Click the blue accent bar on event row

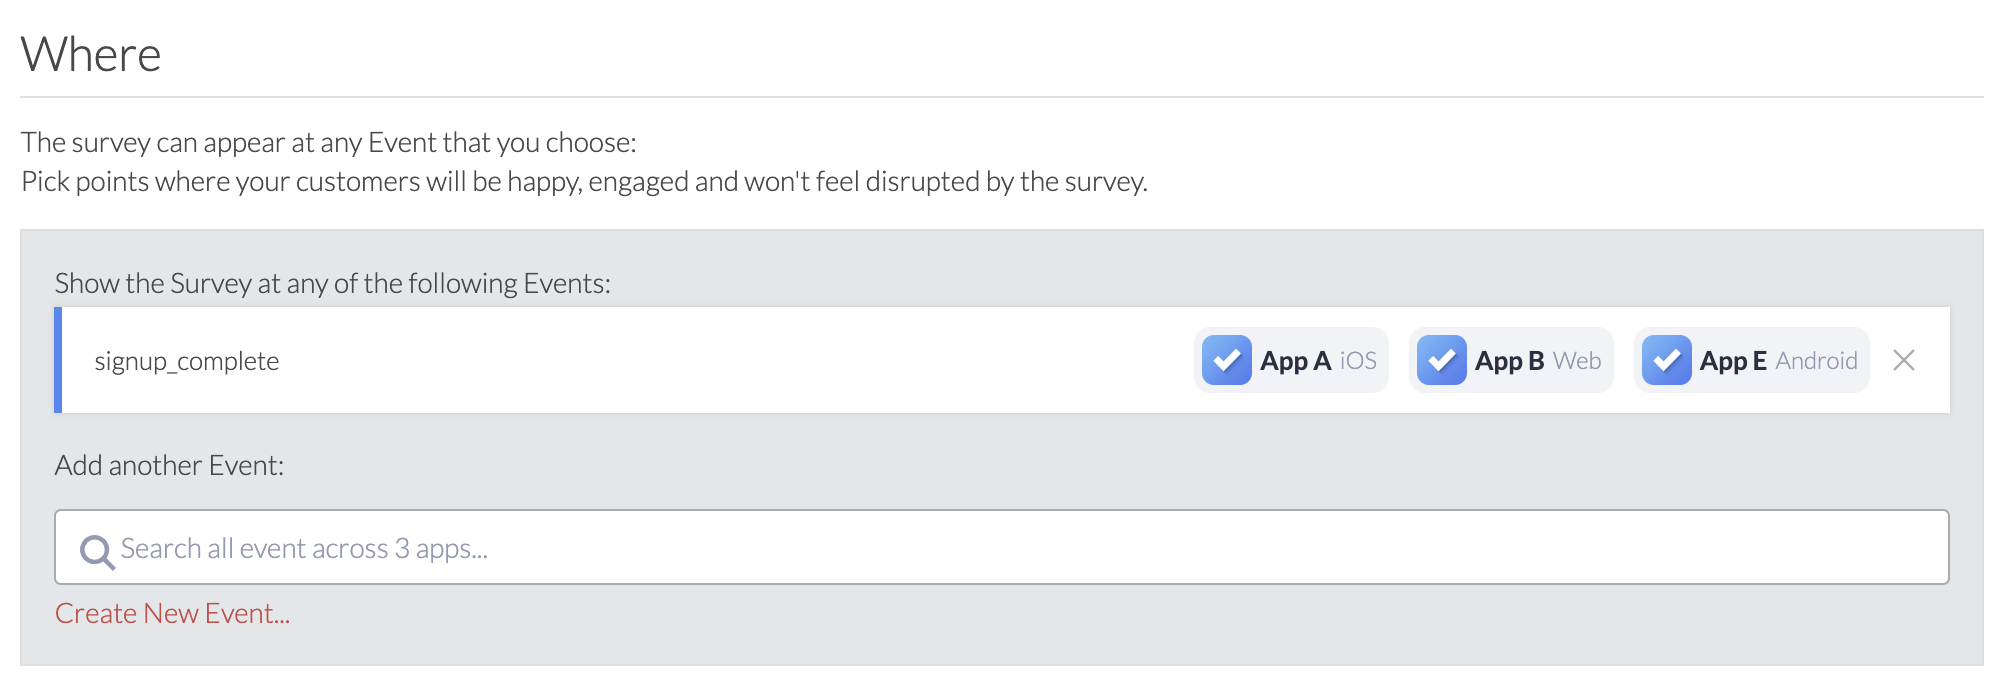[x=58, y=360]
